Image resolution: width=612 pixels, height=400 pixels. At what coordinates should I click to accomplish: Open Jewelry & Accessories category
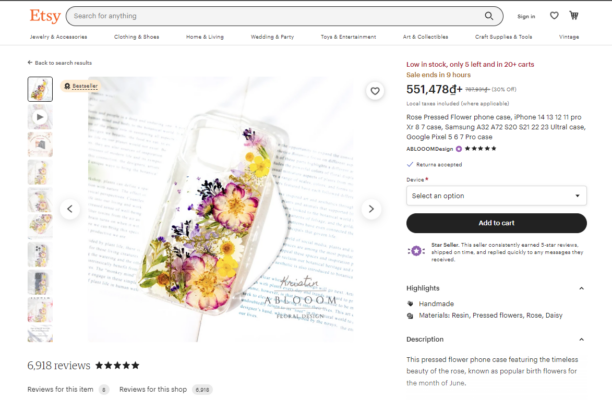[x=58, y=37]
